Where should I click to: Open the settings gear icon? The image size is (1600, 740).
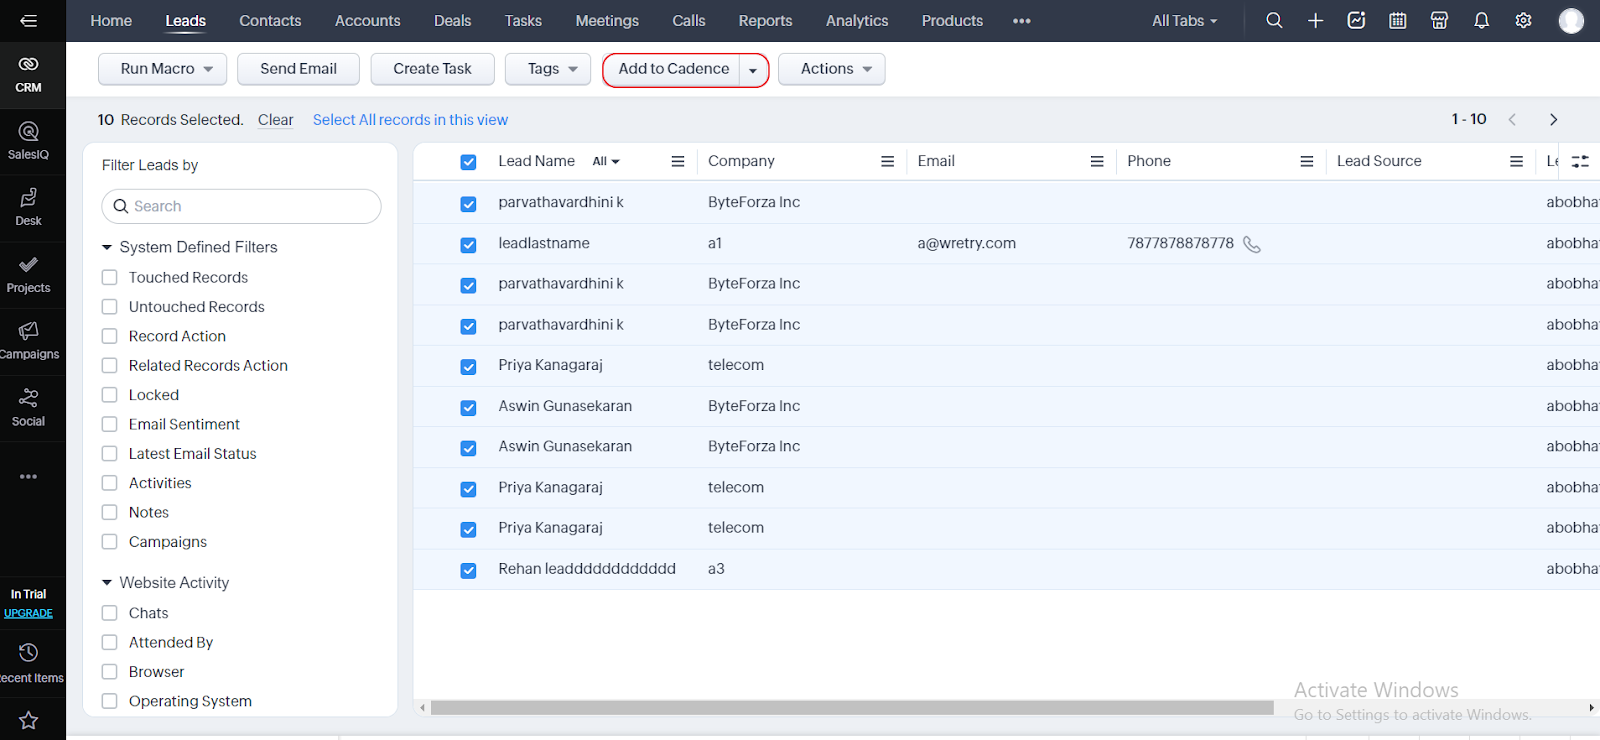tap(1523, 21)
